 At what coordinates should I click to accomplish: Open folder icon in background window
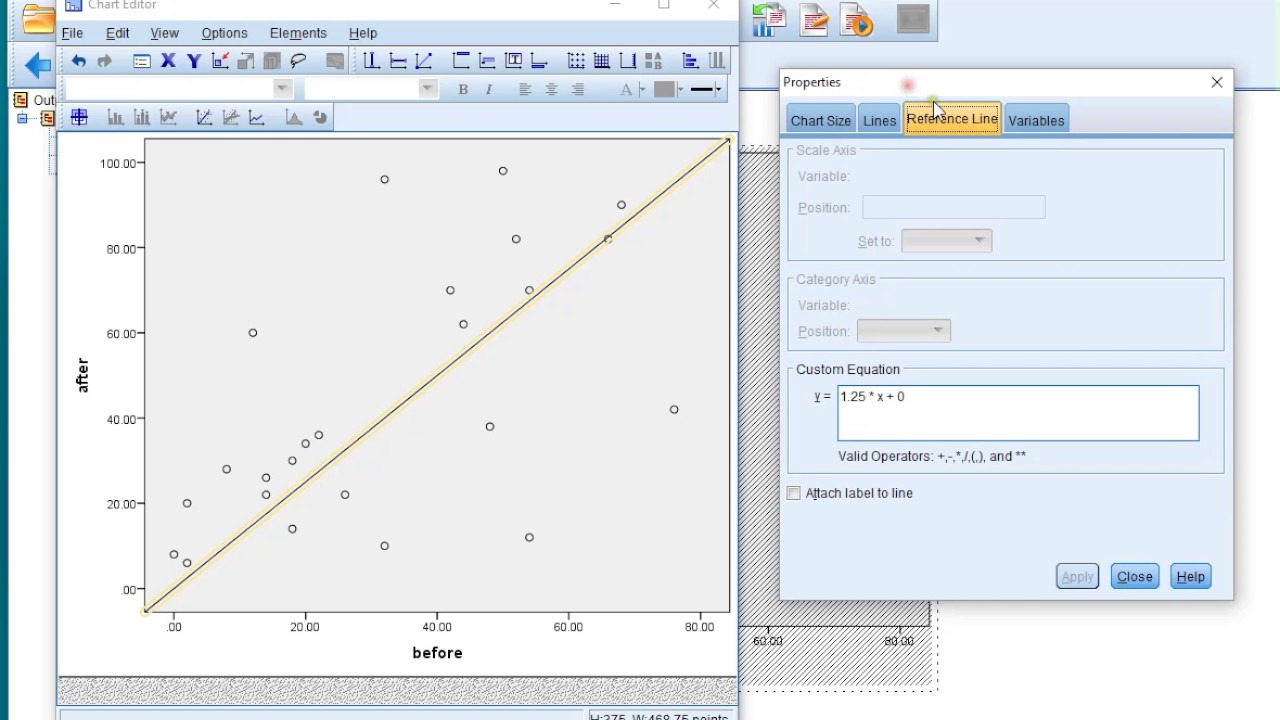[38, 19]
